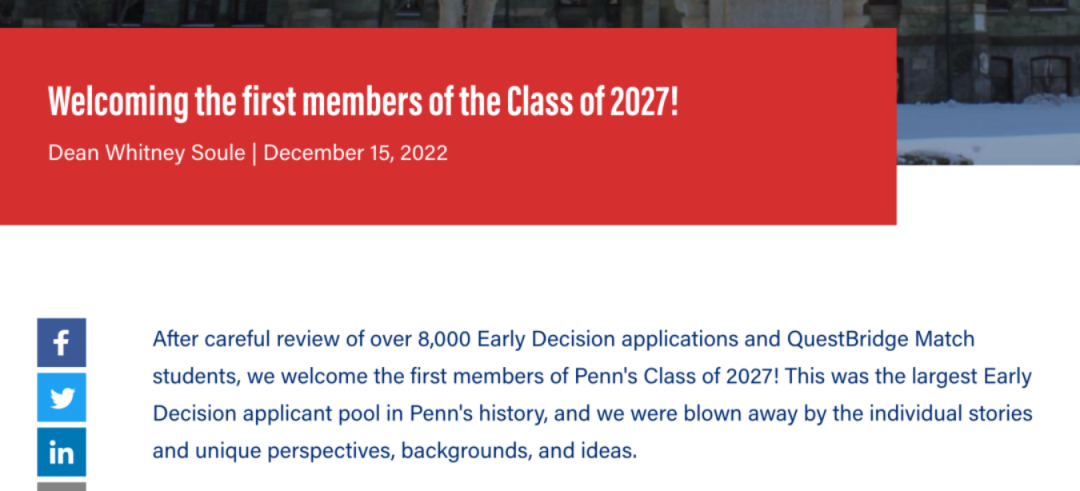Image resolution: width=1080 pixels, height=491 pixels.
Task: Click 'Class of 2027!' in the headline
Action: pos(592,103)
